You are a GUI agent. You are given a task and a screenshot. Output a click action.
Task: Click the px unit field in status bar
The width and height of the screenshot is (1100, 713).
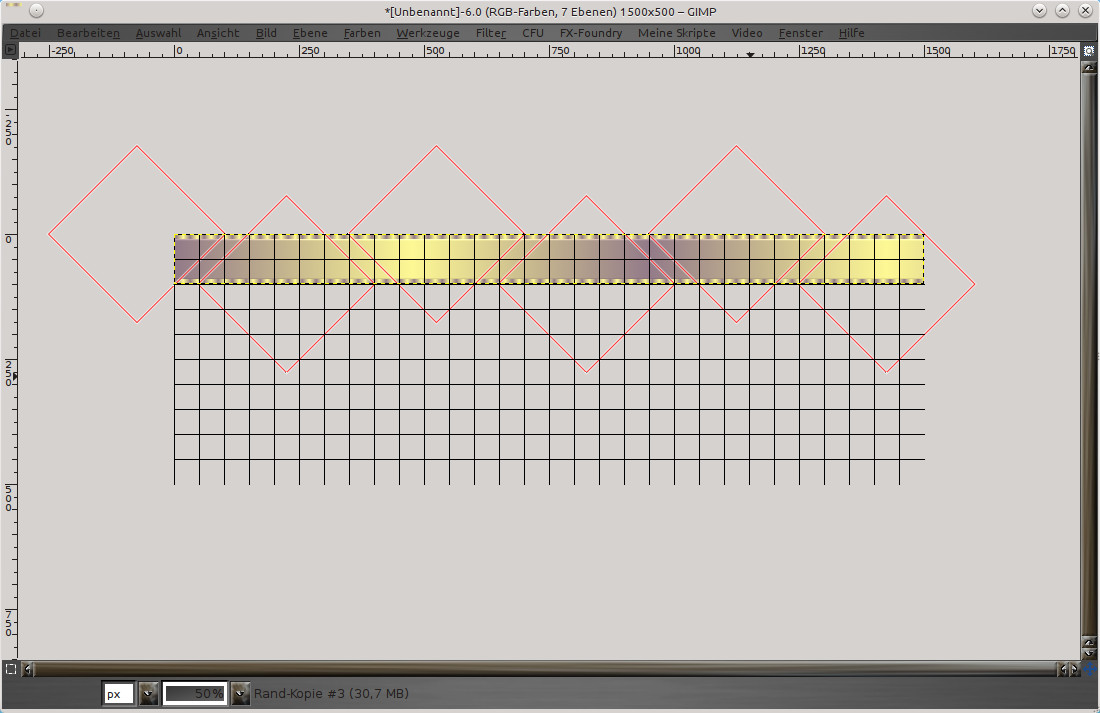117,693
